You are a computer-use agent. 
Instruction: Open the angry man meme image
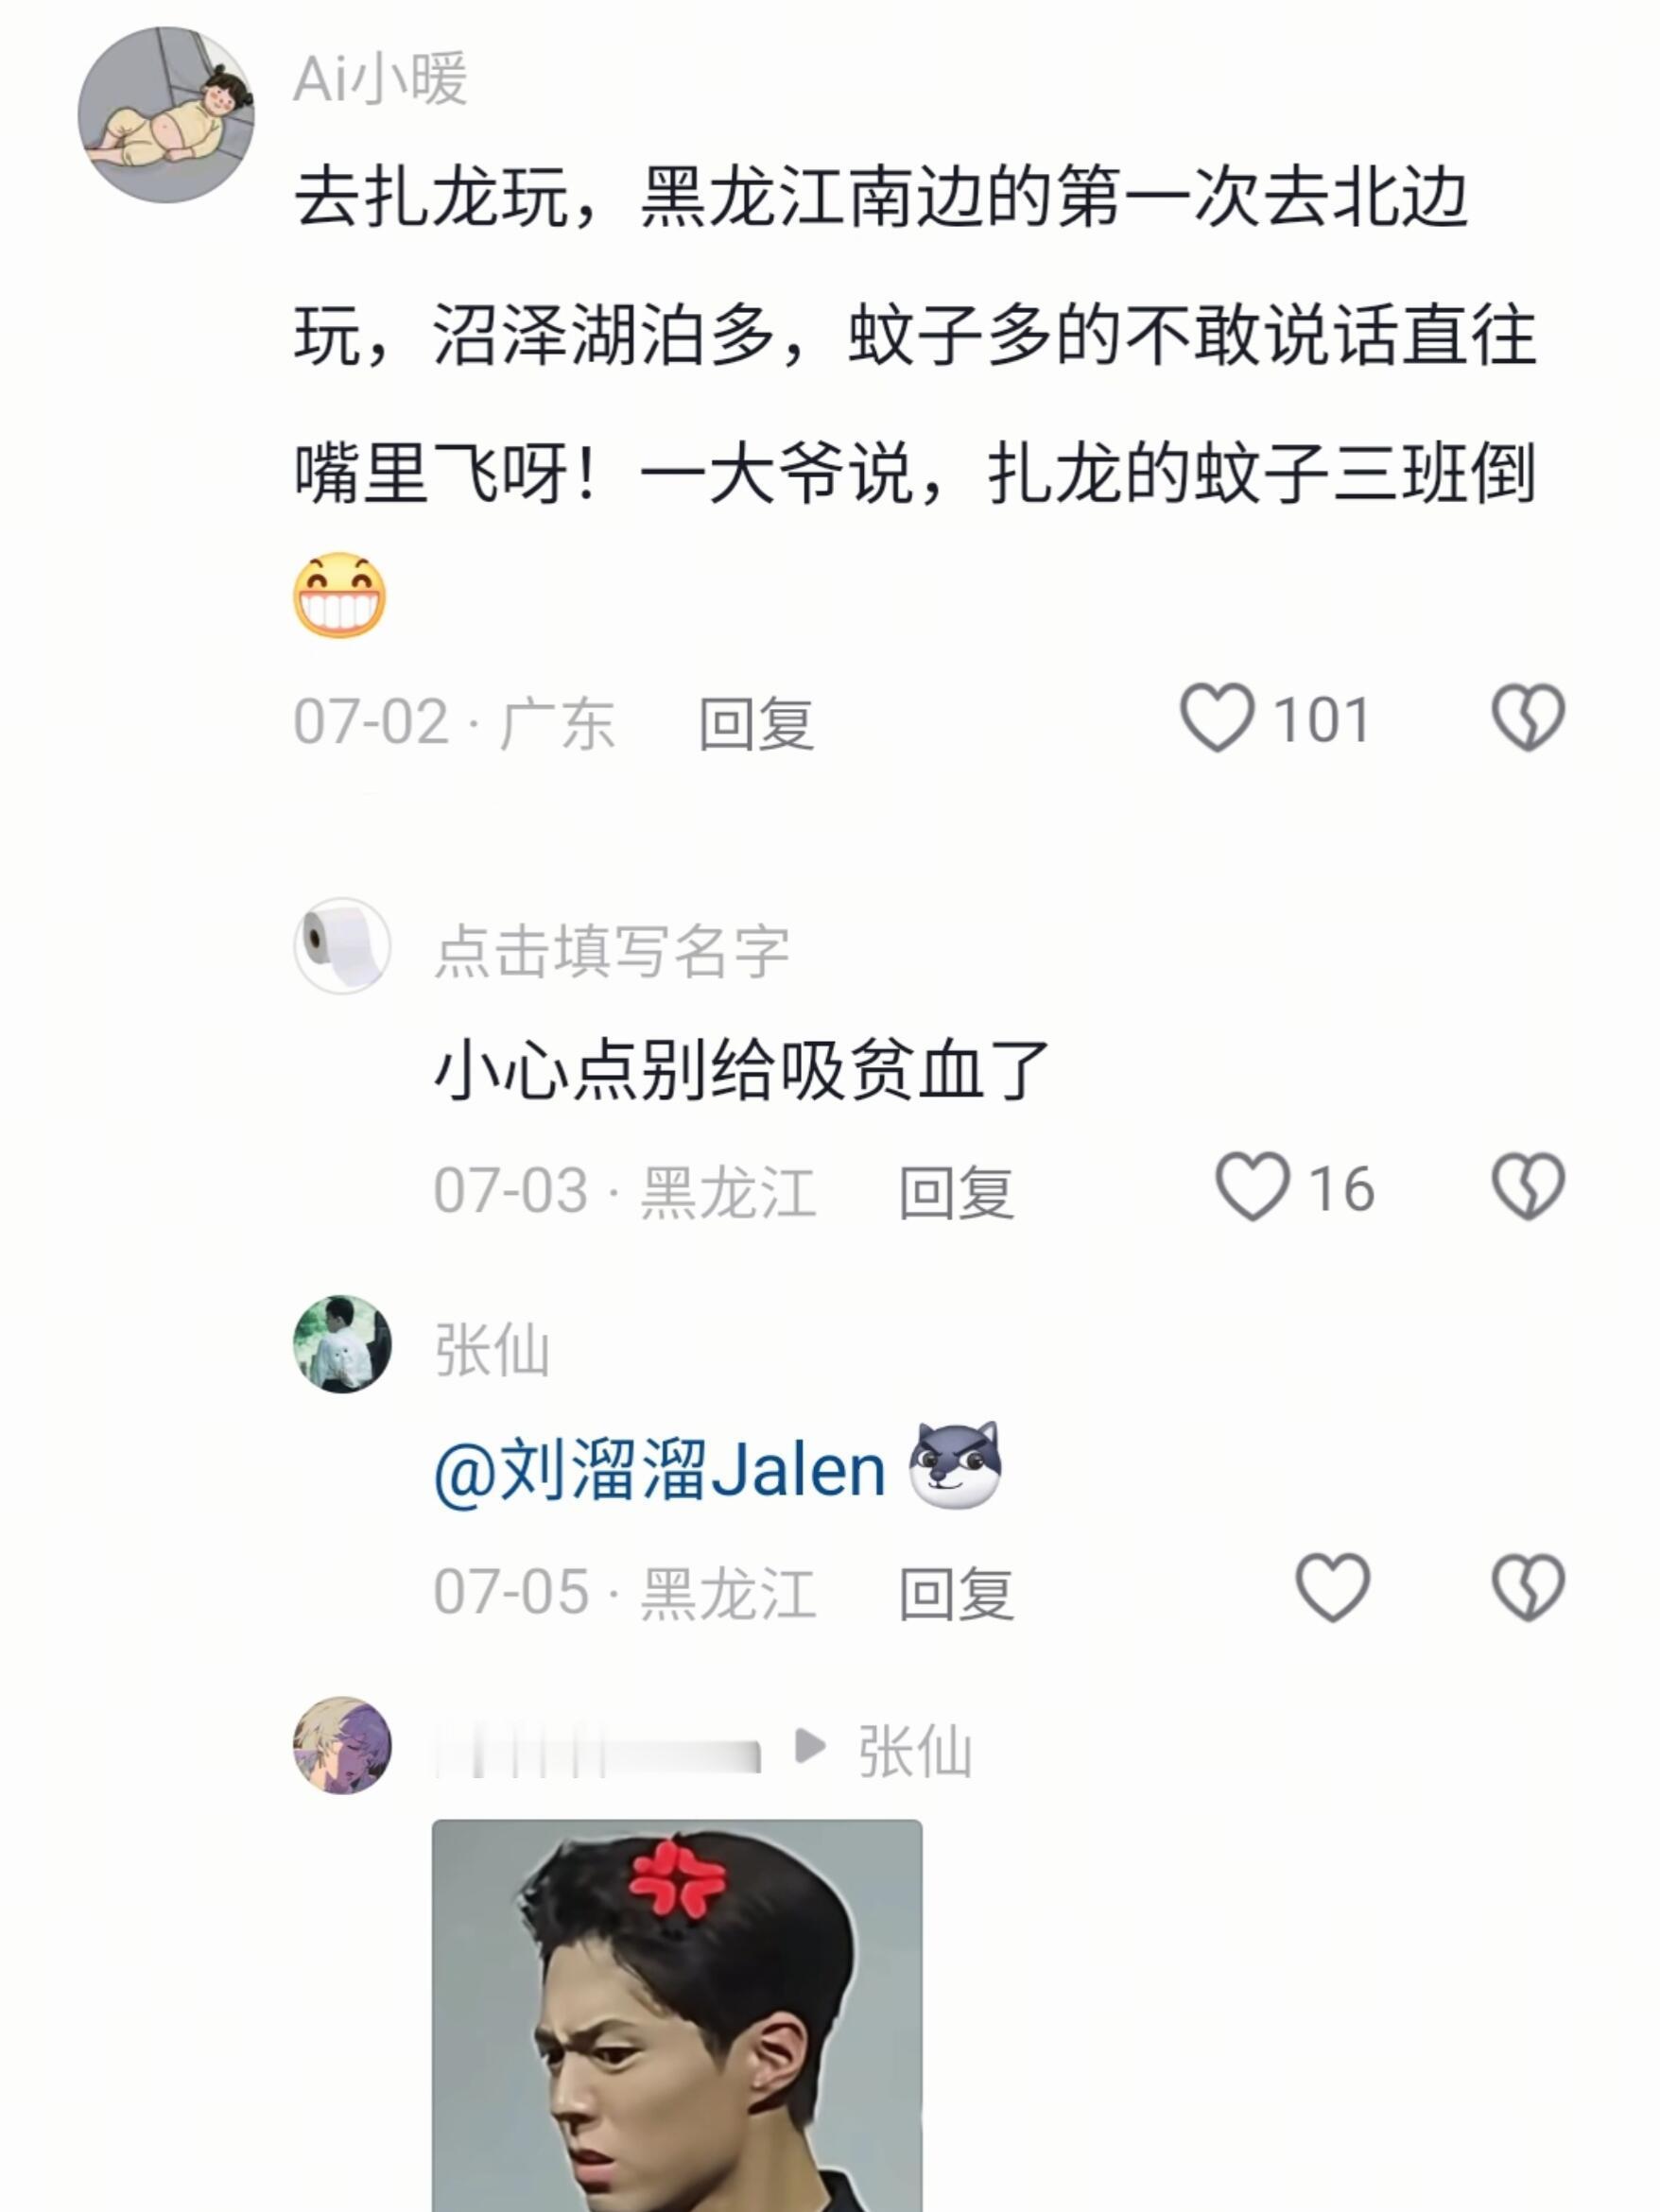[677, 2015]
